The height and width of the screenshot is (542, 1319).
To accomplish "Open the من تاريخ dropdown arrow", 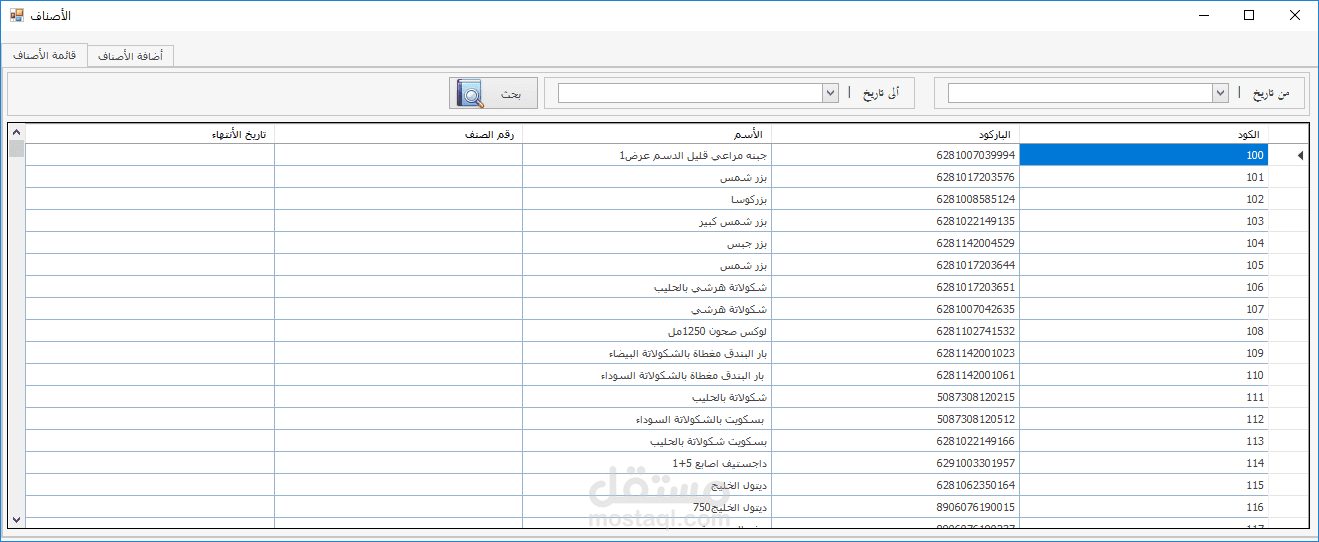I will (x=1220, y=93).
